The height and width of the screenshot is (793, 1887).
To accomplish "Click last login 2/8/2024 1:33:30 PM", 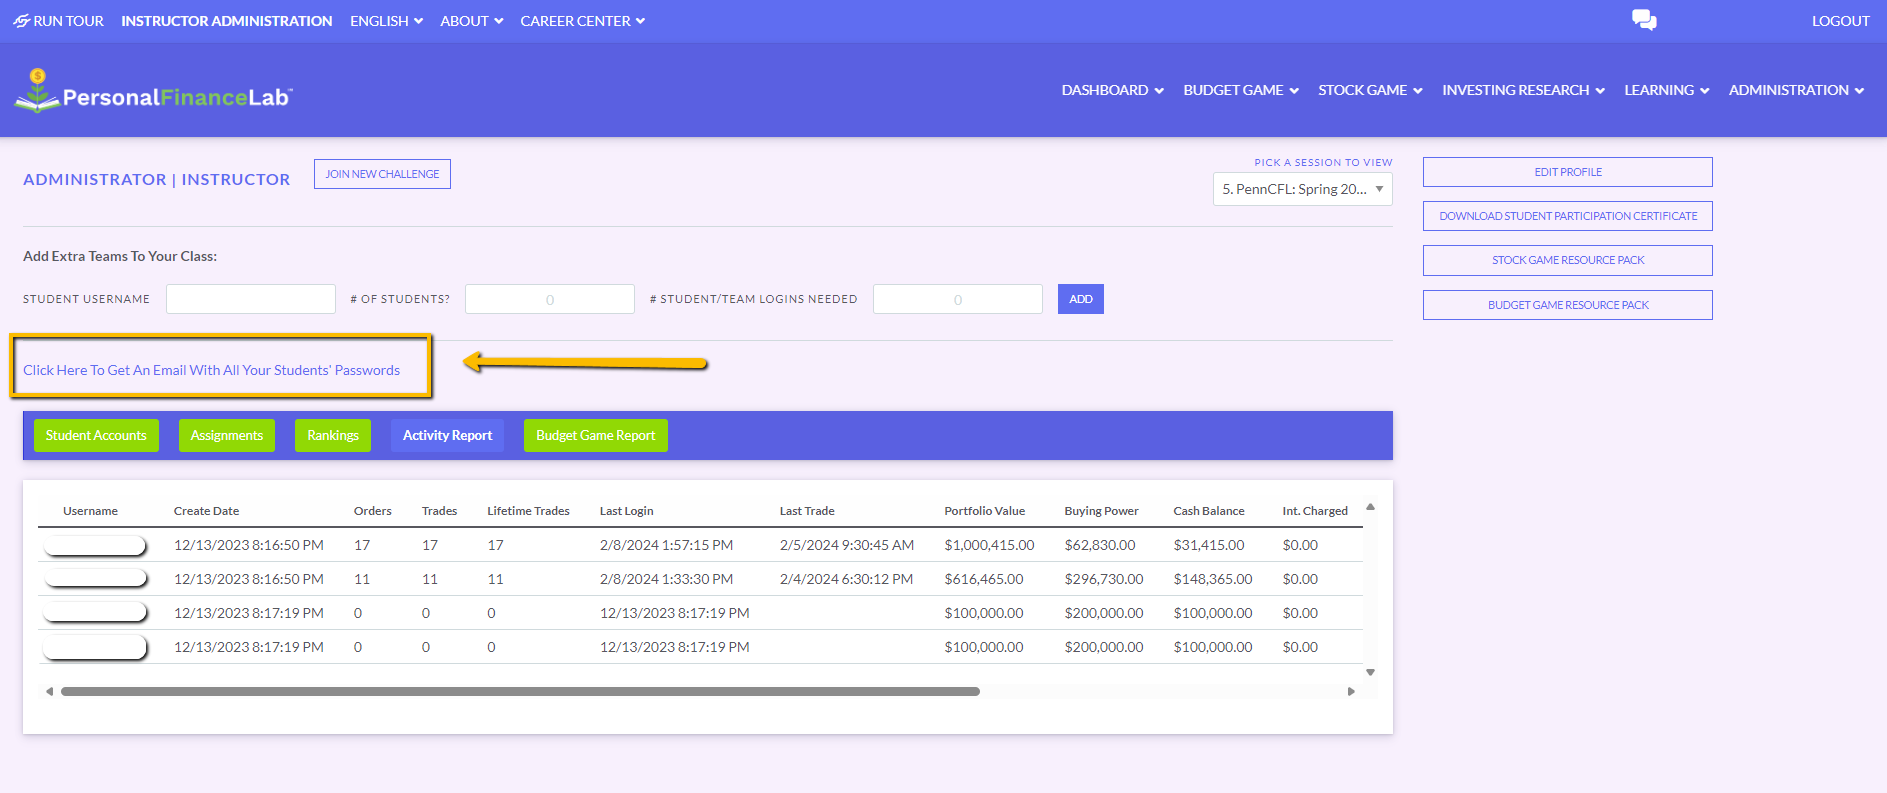I will [666, 579].
